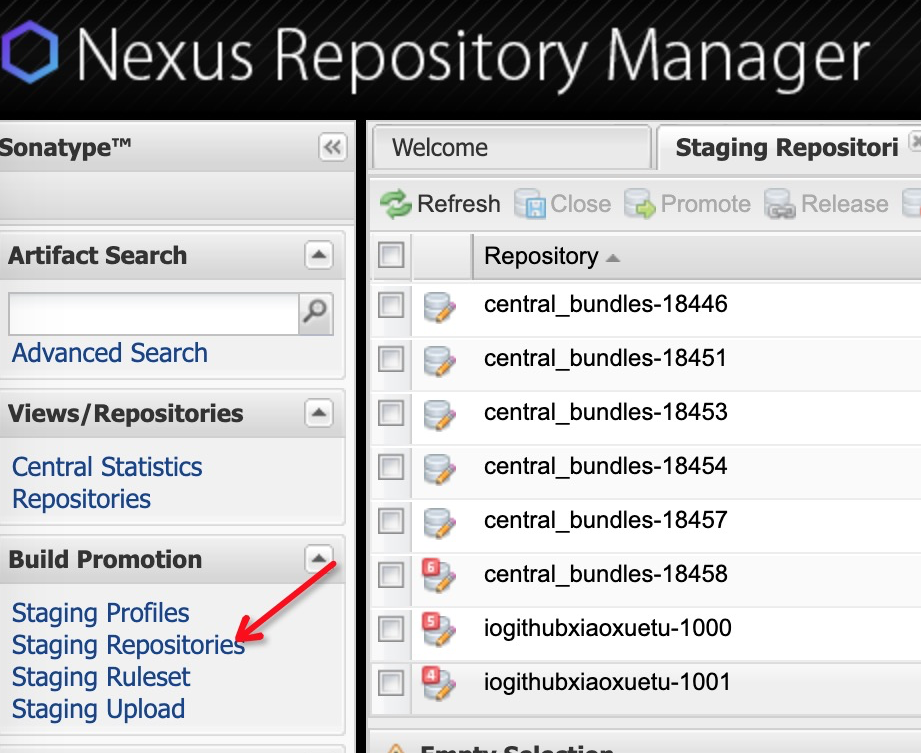
Task: Focus the artifact search input field
Action: [154, 314]
